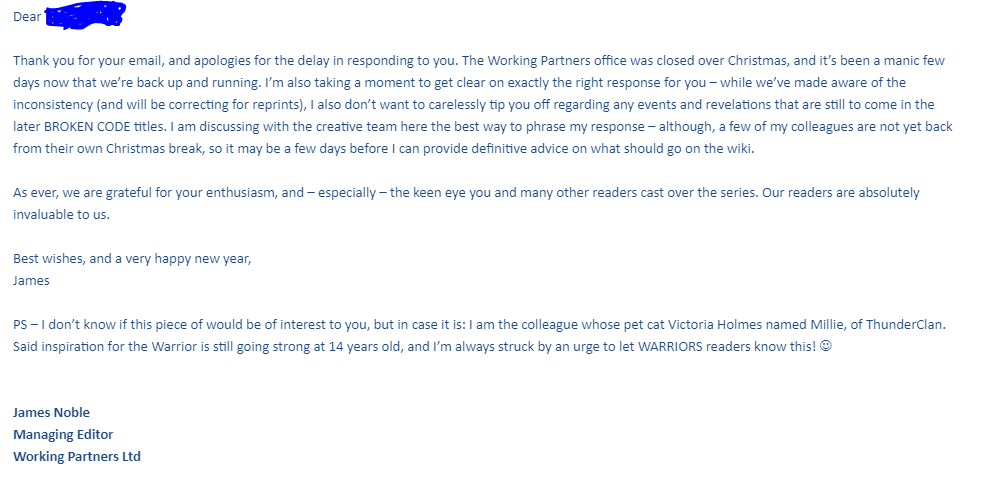
Task: Click the "BROKEN CODE" text in the first paragraph
Action: tap(83, 126)
